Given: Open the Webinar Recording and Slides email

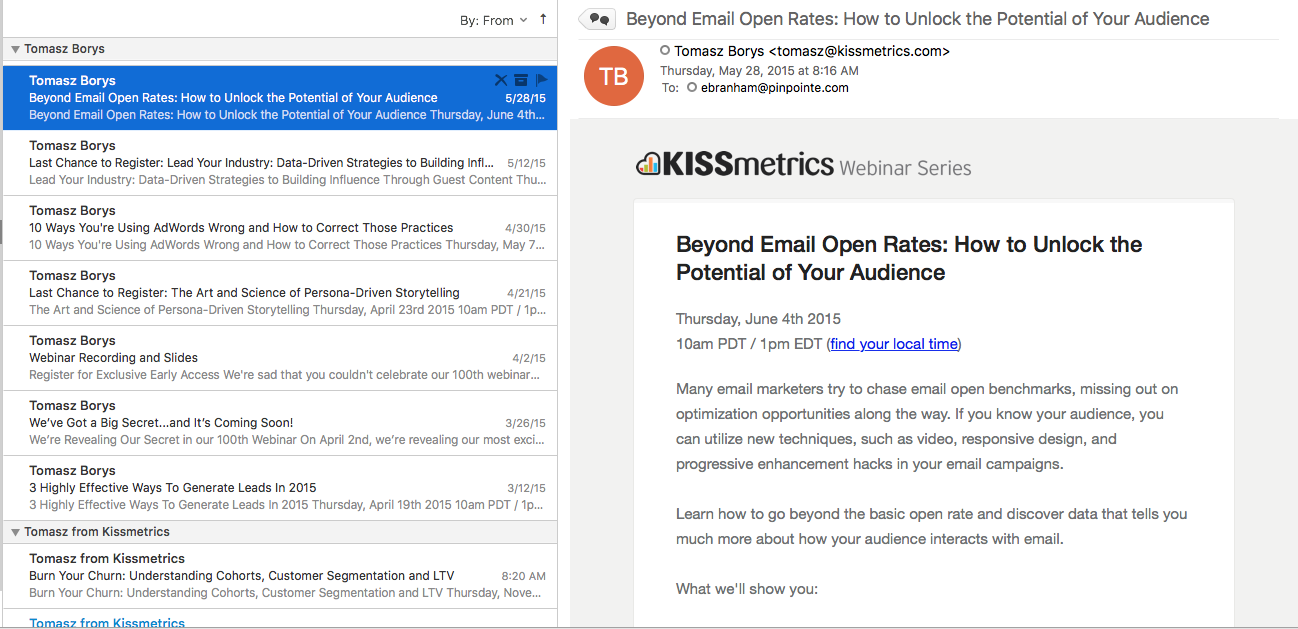Looking at the screenshot, I should point(280,358).
